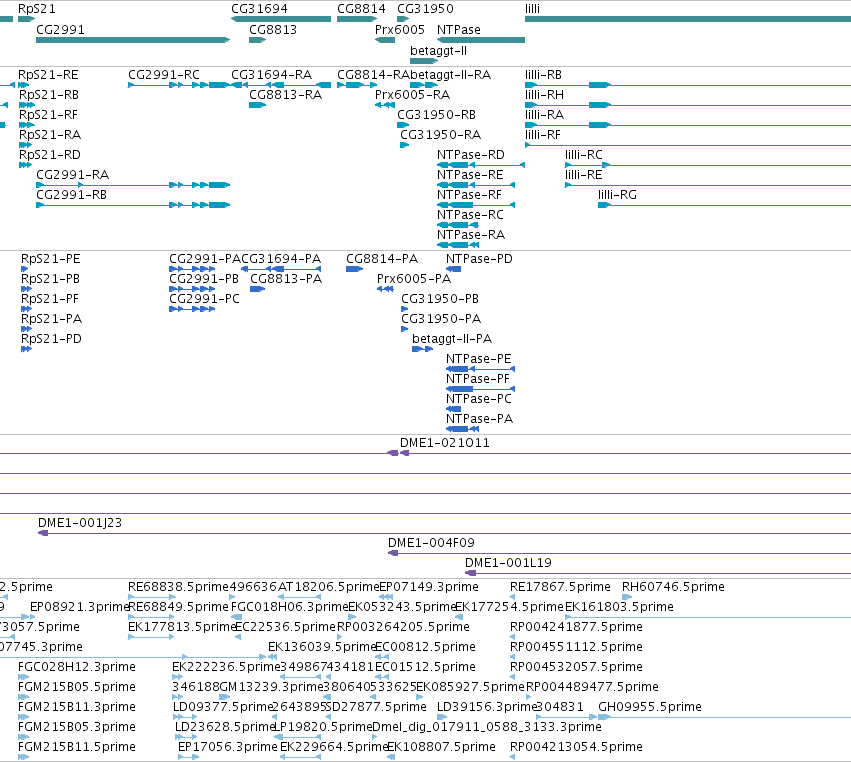Viewport: 851px width, 762px height.
Task: Click transcript "NTPase-RA"
Action: 471,235
